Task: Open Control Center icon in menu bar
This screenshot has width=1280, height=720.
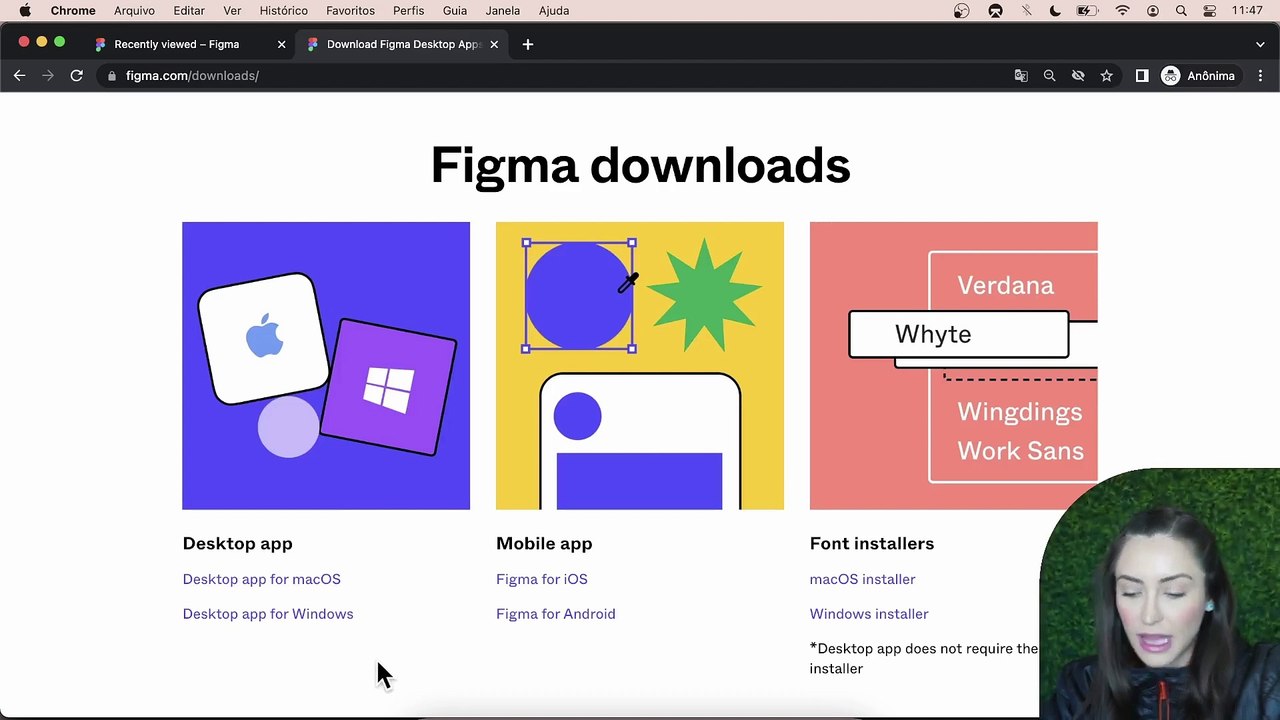Action: [x=1210, y=11]
